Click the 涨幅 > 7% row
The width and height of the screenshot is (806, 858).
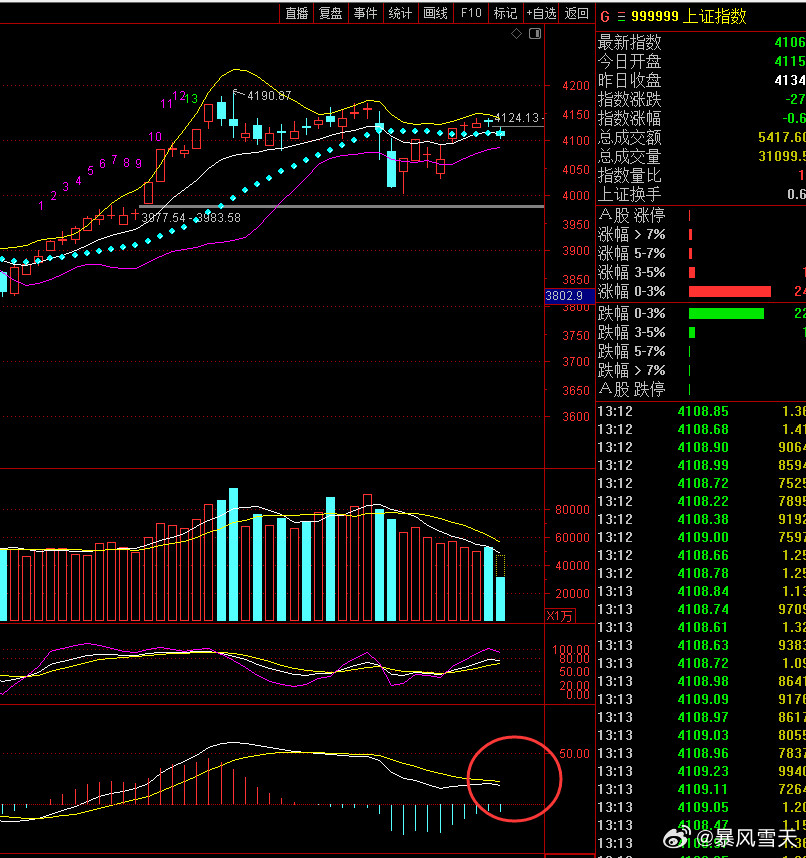(701, 235)
